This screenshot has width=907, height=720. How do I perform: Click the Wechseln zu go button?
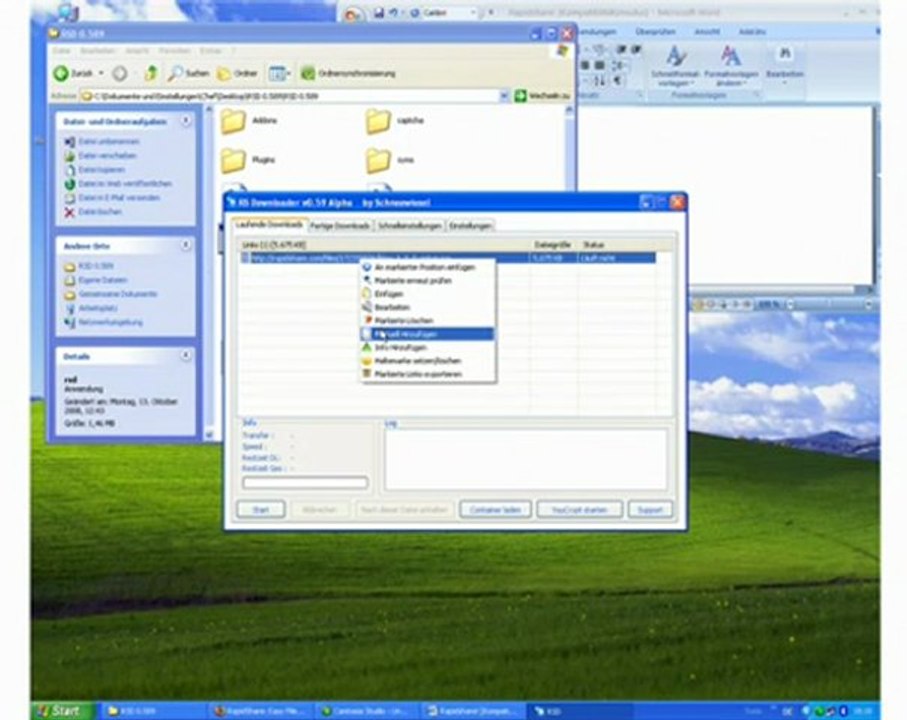pos(542,95)
